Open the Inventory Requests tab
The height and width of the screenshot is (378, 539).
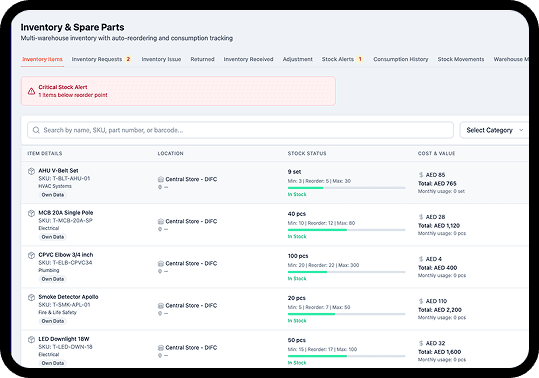point(101,59)
